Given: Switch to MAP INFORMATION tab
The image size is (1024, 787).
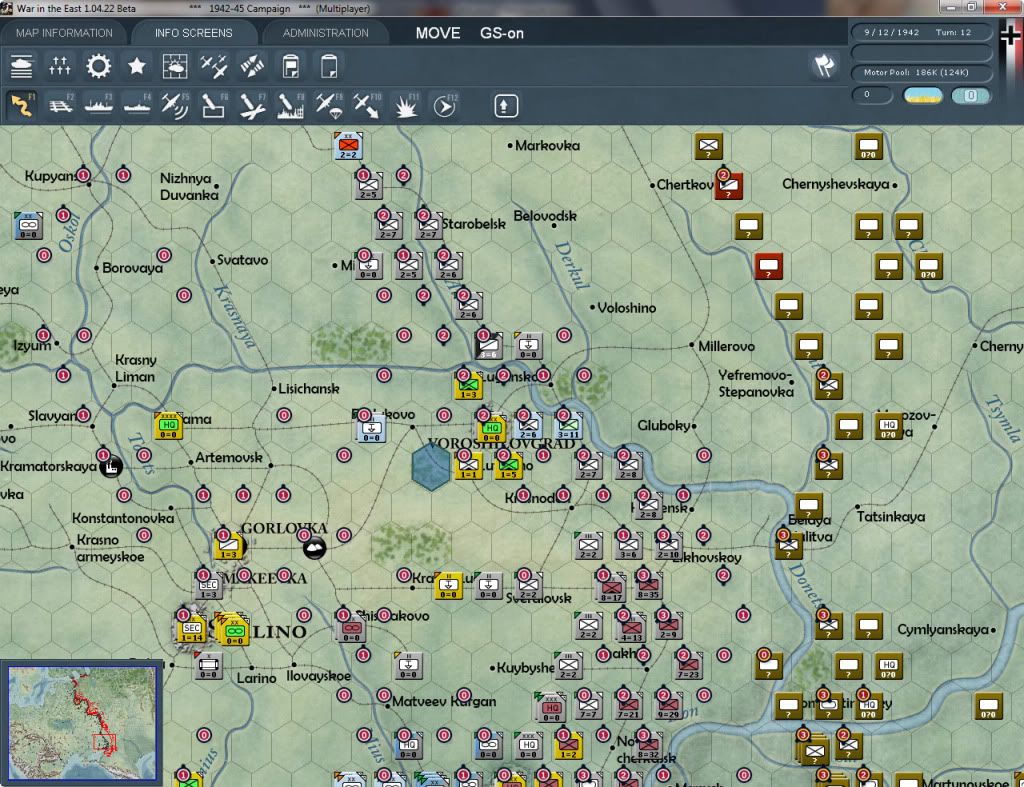Looking at the screenshot, I should pos(64,33).
